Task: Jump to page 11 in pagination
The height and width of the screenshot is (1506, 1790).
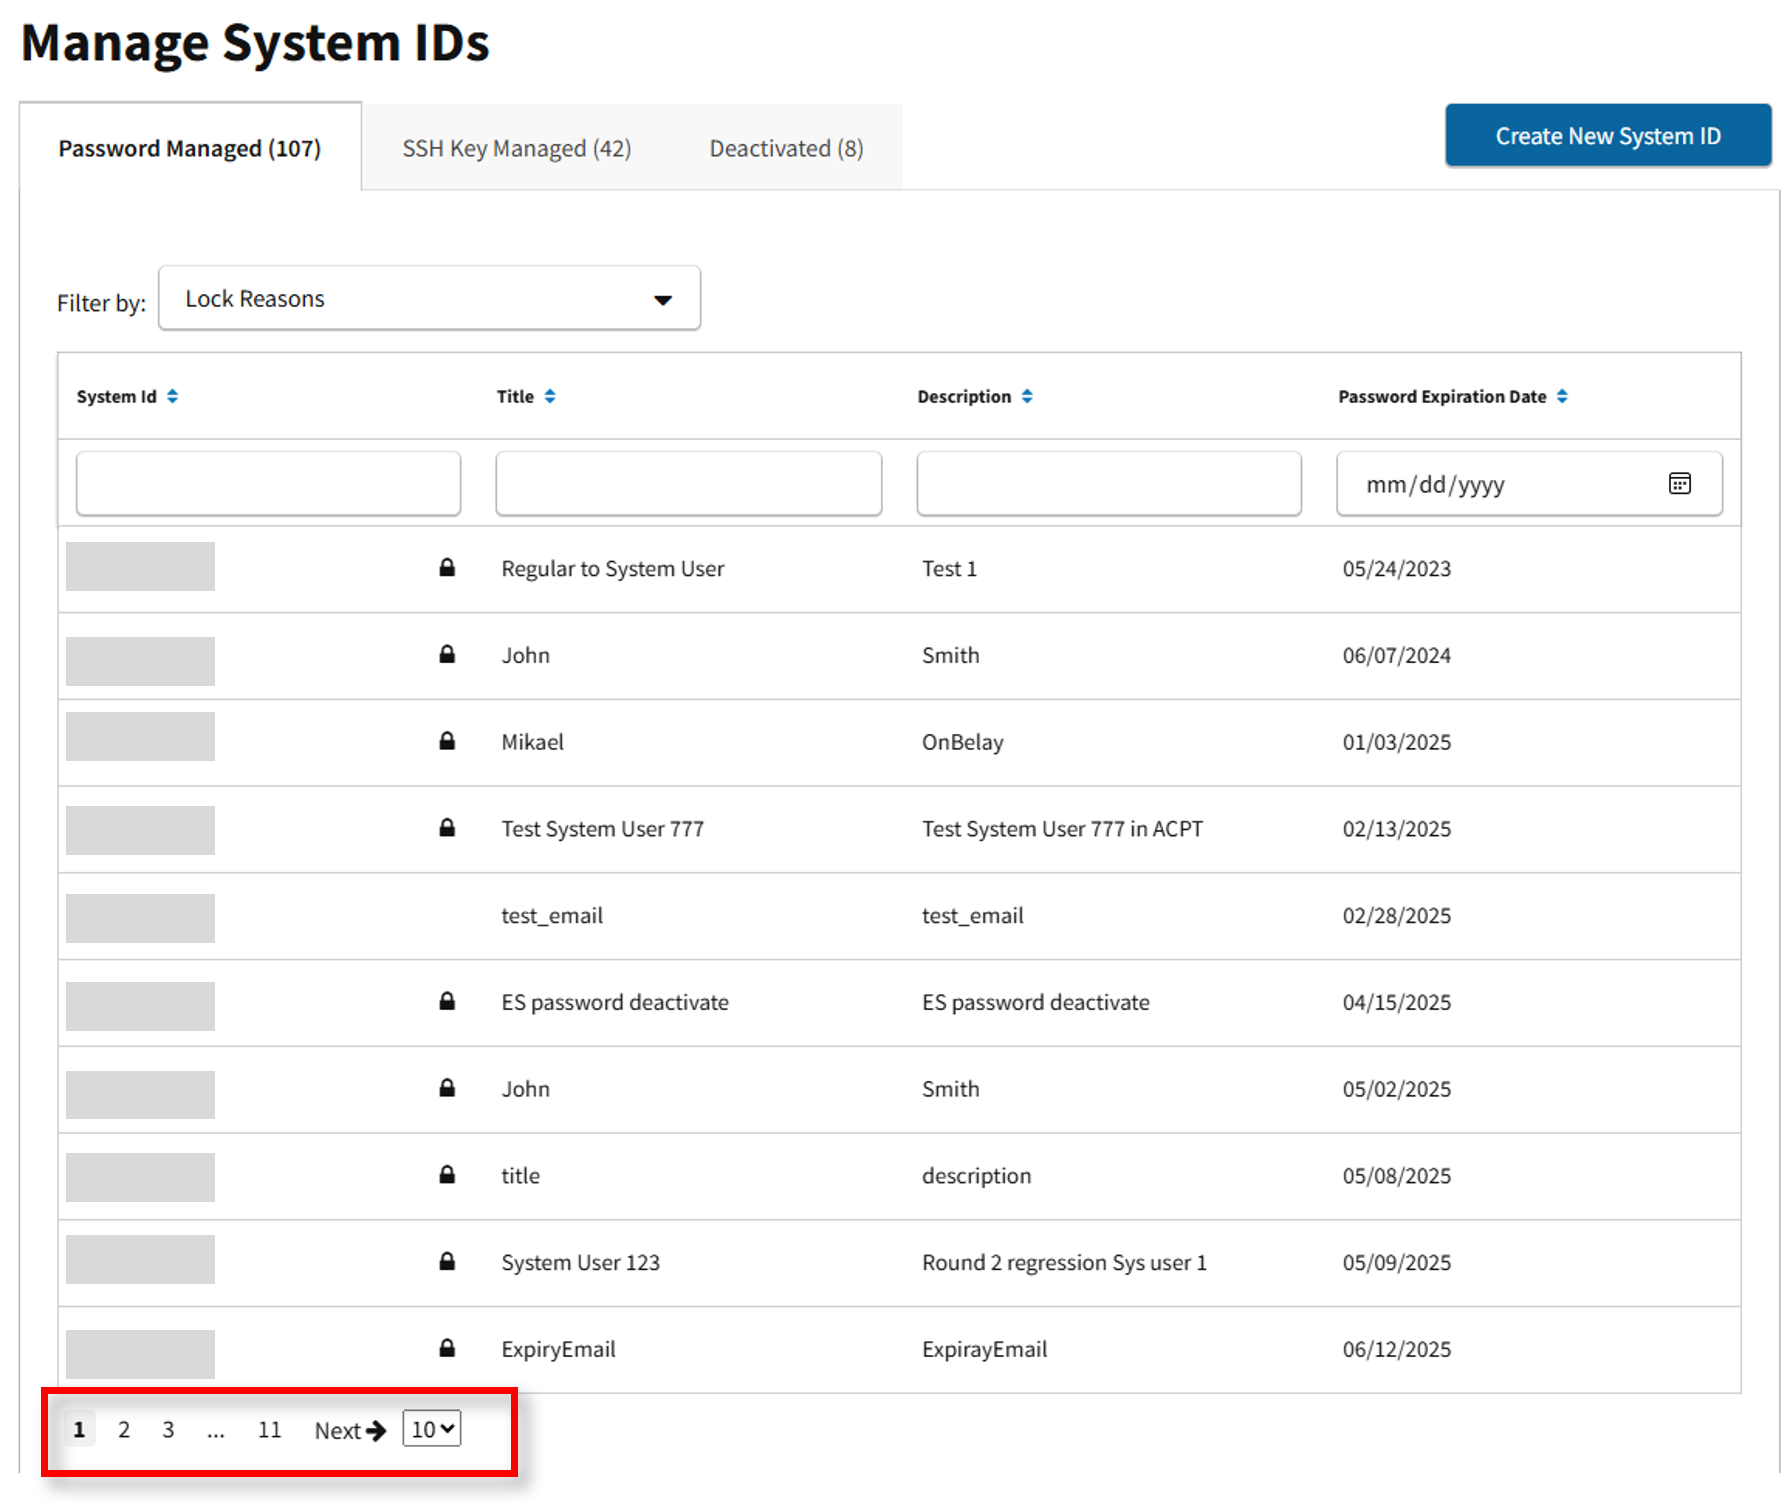Action: tap(269, 1430)
